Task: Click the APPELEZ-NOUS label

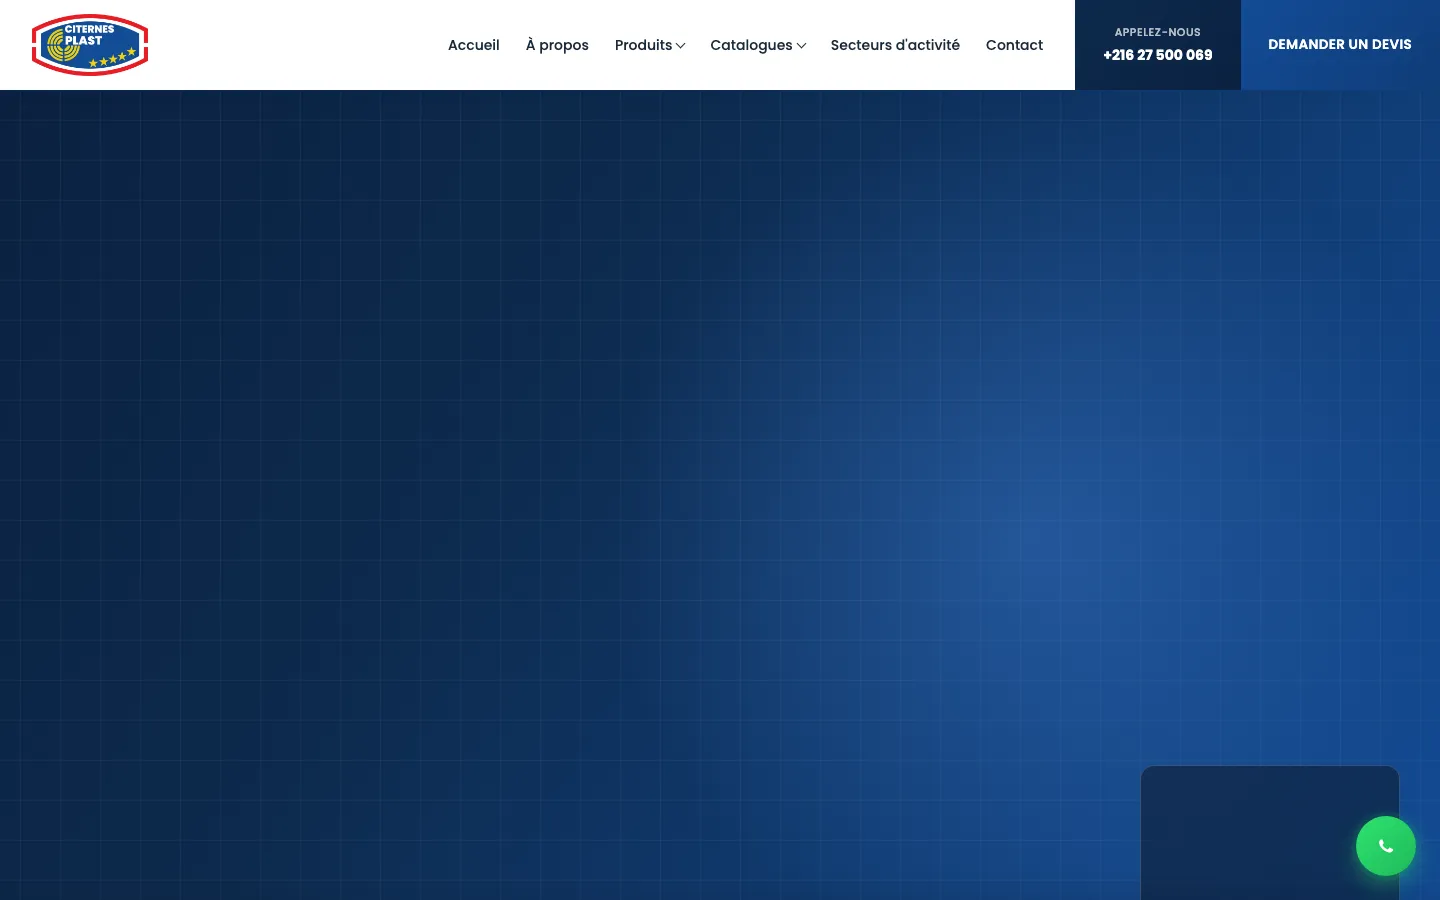Action: point(1158,32)
